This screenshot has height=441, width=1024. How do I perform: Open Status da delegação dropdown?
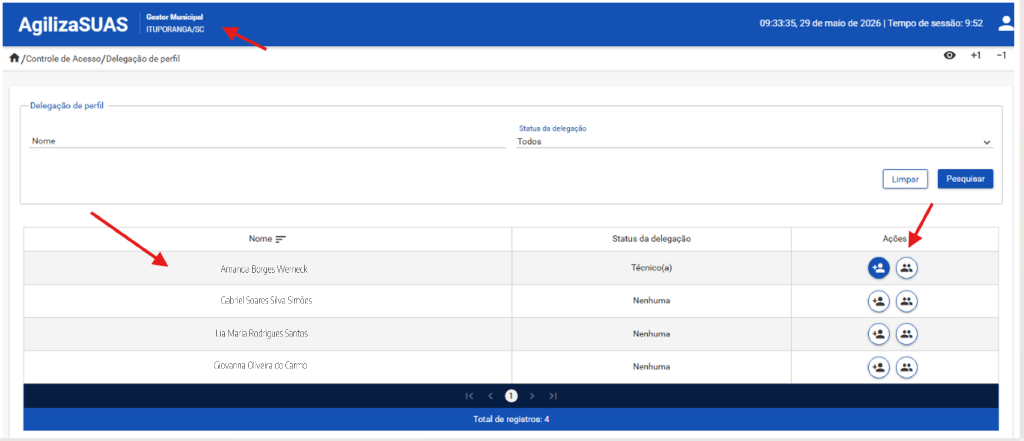pos(754,141)
